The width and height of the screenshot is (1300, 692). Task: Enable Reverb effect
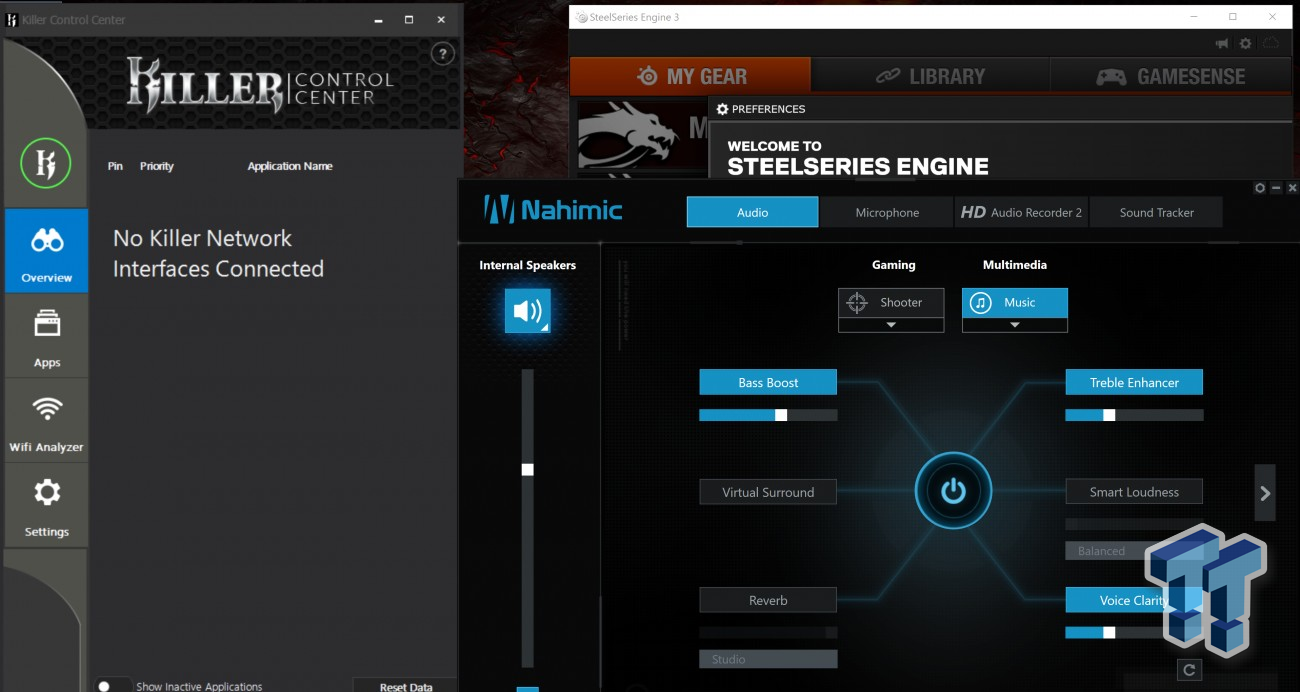click(x=768, y=600)
